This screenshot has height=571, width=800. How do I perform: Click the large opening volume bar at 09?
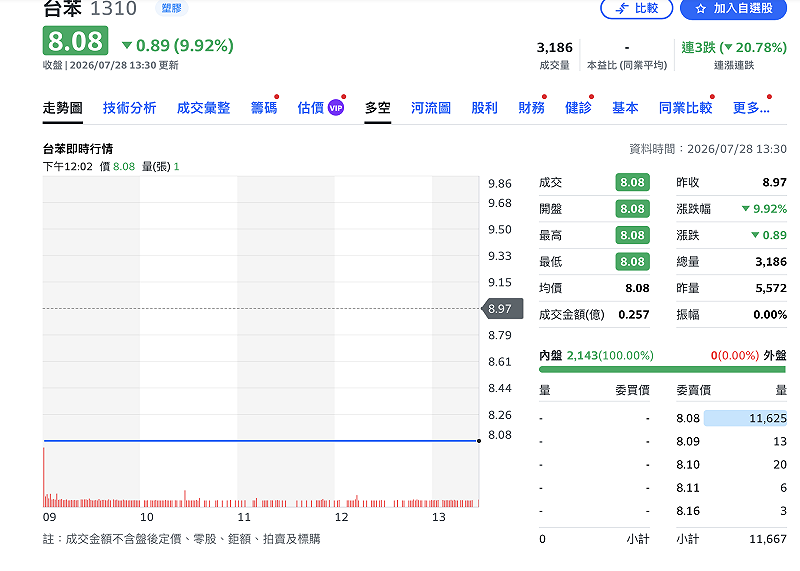[44, 477]
